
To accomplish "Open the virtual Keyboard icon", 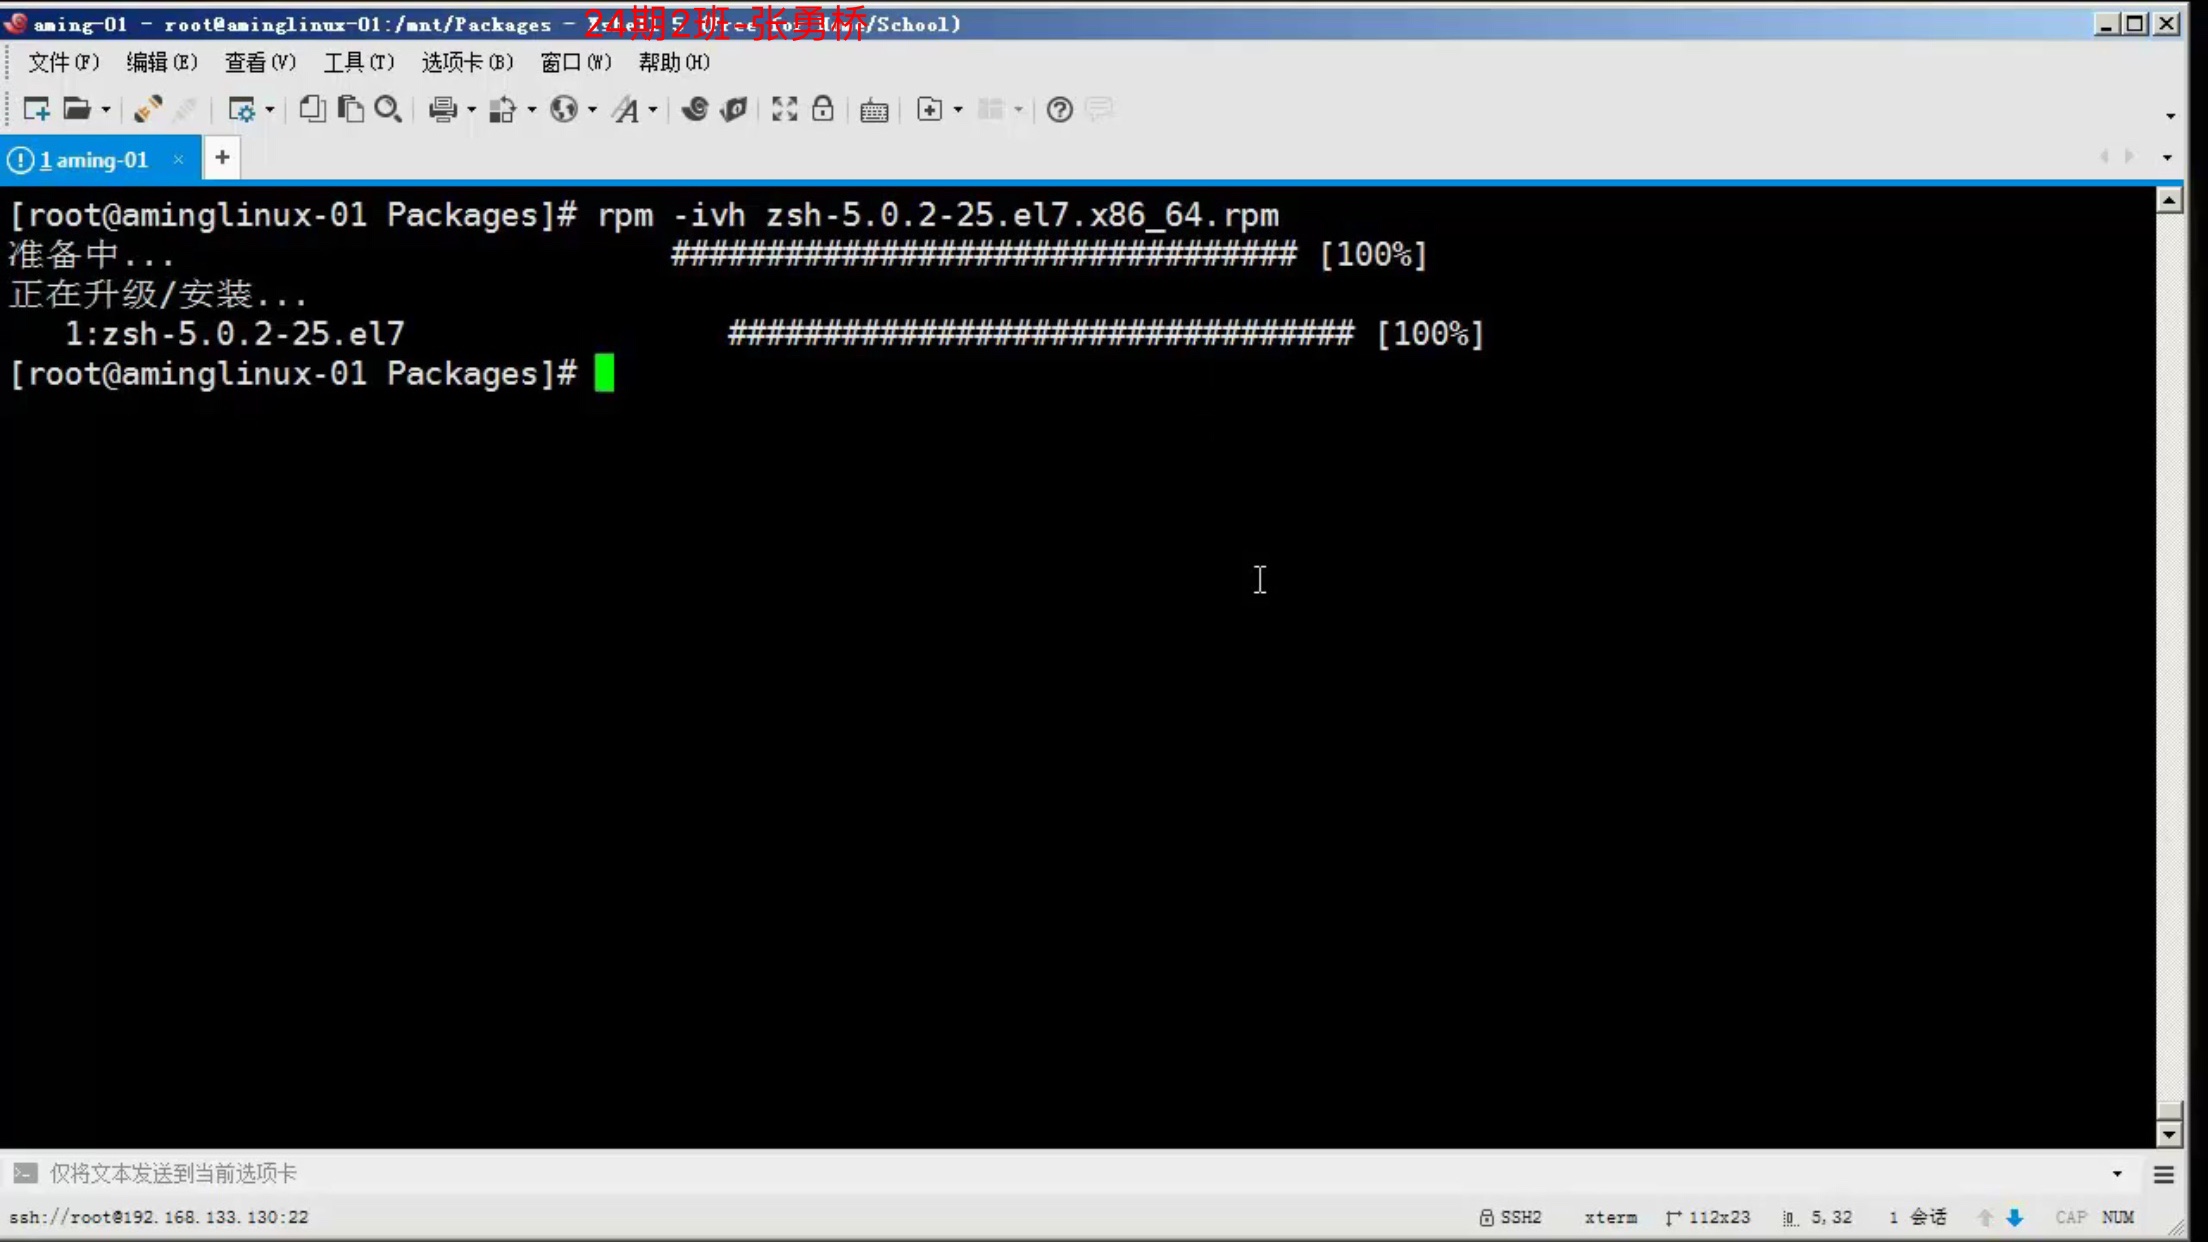I will coord(874,110).
